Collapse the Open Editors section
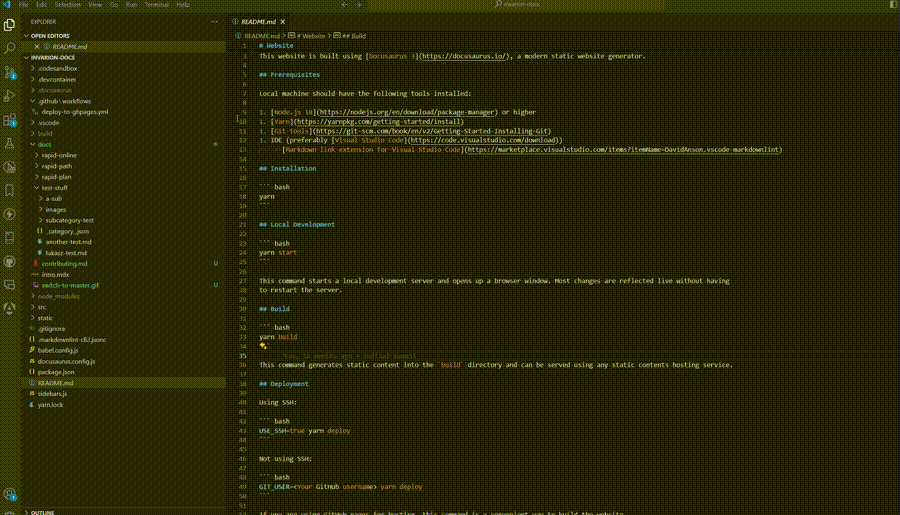900x515 pixels. coord(26,36)
